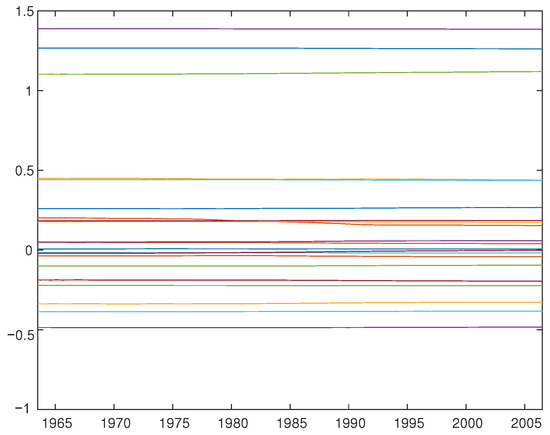Click the 1965 x-axis label
Screen dimensions: 550x435
coord(57,423)
